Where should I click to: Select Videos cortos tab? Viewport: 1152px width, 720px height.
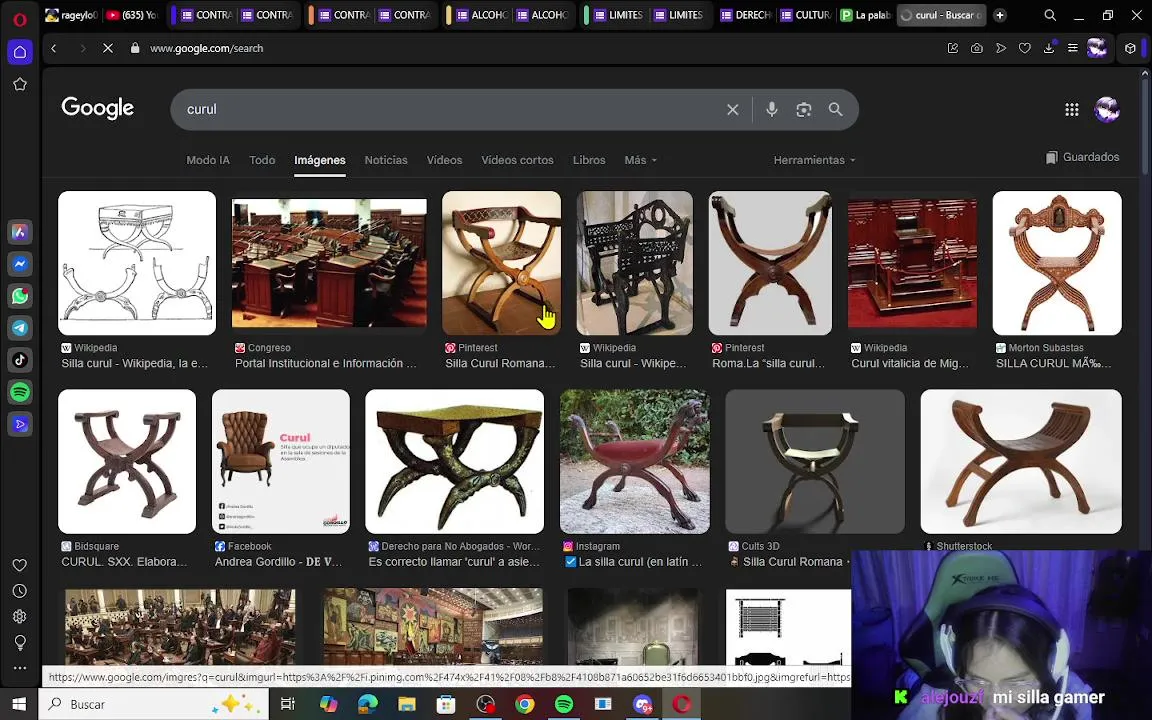tap(517, 160)
